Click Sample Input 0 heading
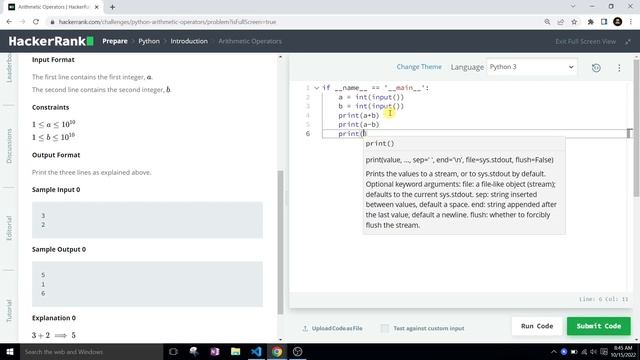The height and width of the screenshot is (360, 640). tap(56, 190)
